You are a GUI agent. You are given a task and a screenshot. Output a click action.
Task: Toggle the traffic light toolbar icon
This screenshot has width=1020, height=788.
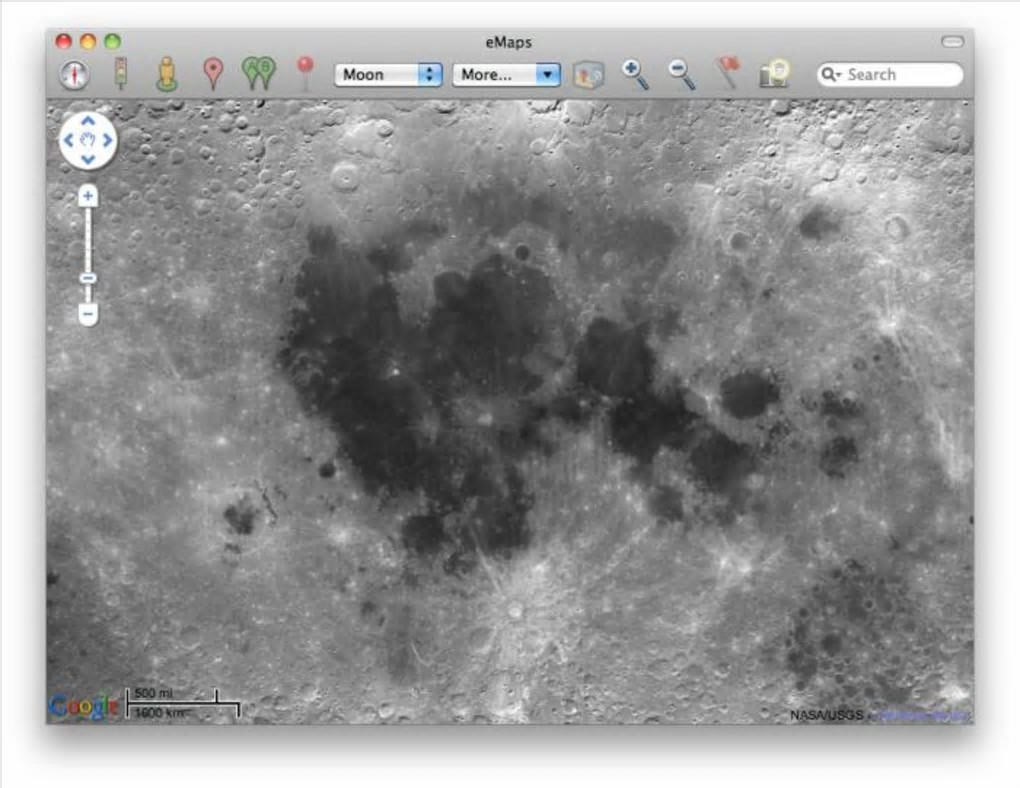click(120, 73)
